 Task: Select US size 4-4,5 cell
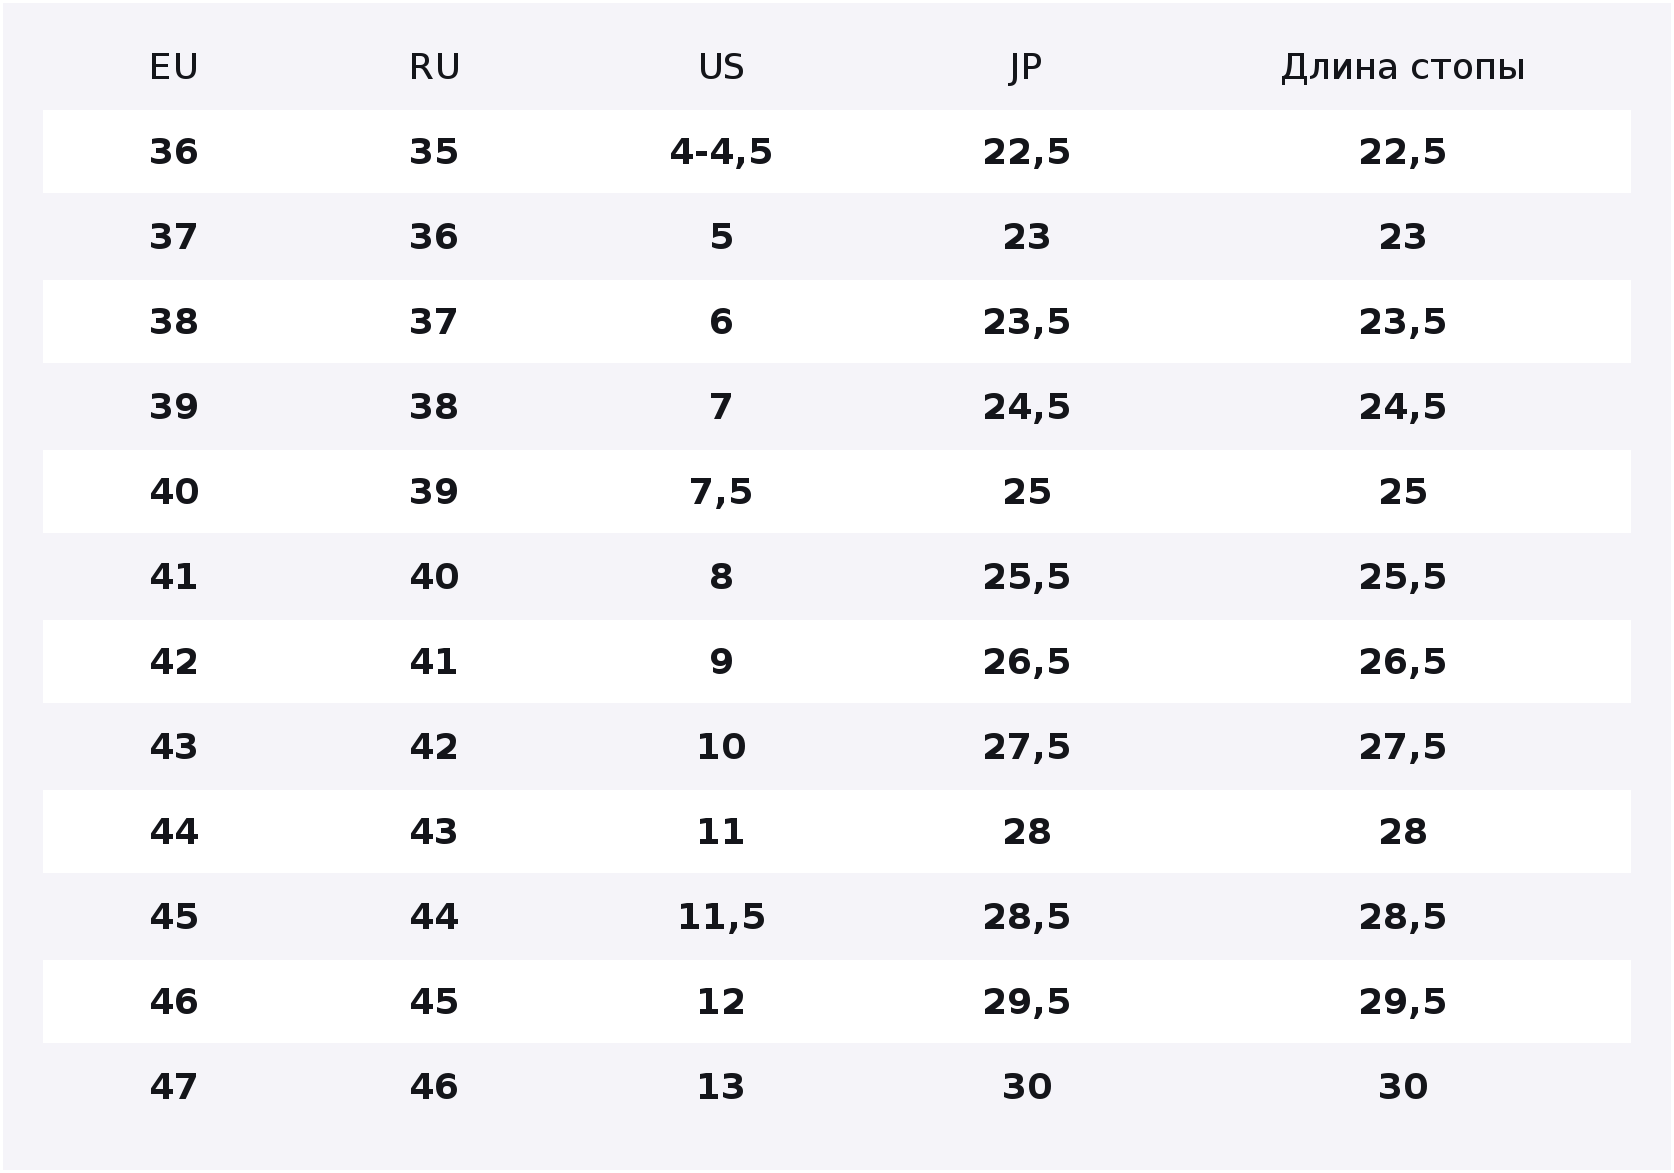click(x=720, y=152)
